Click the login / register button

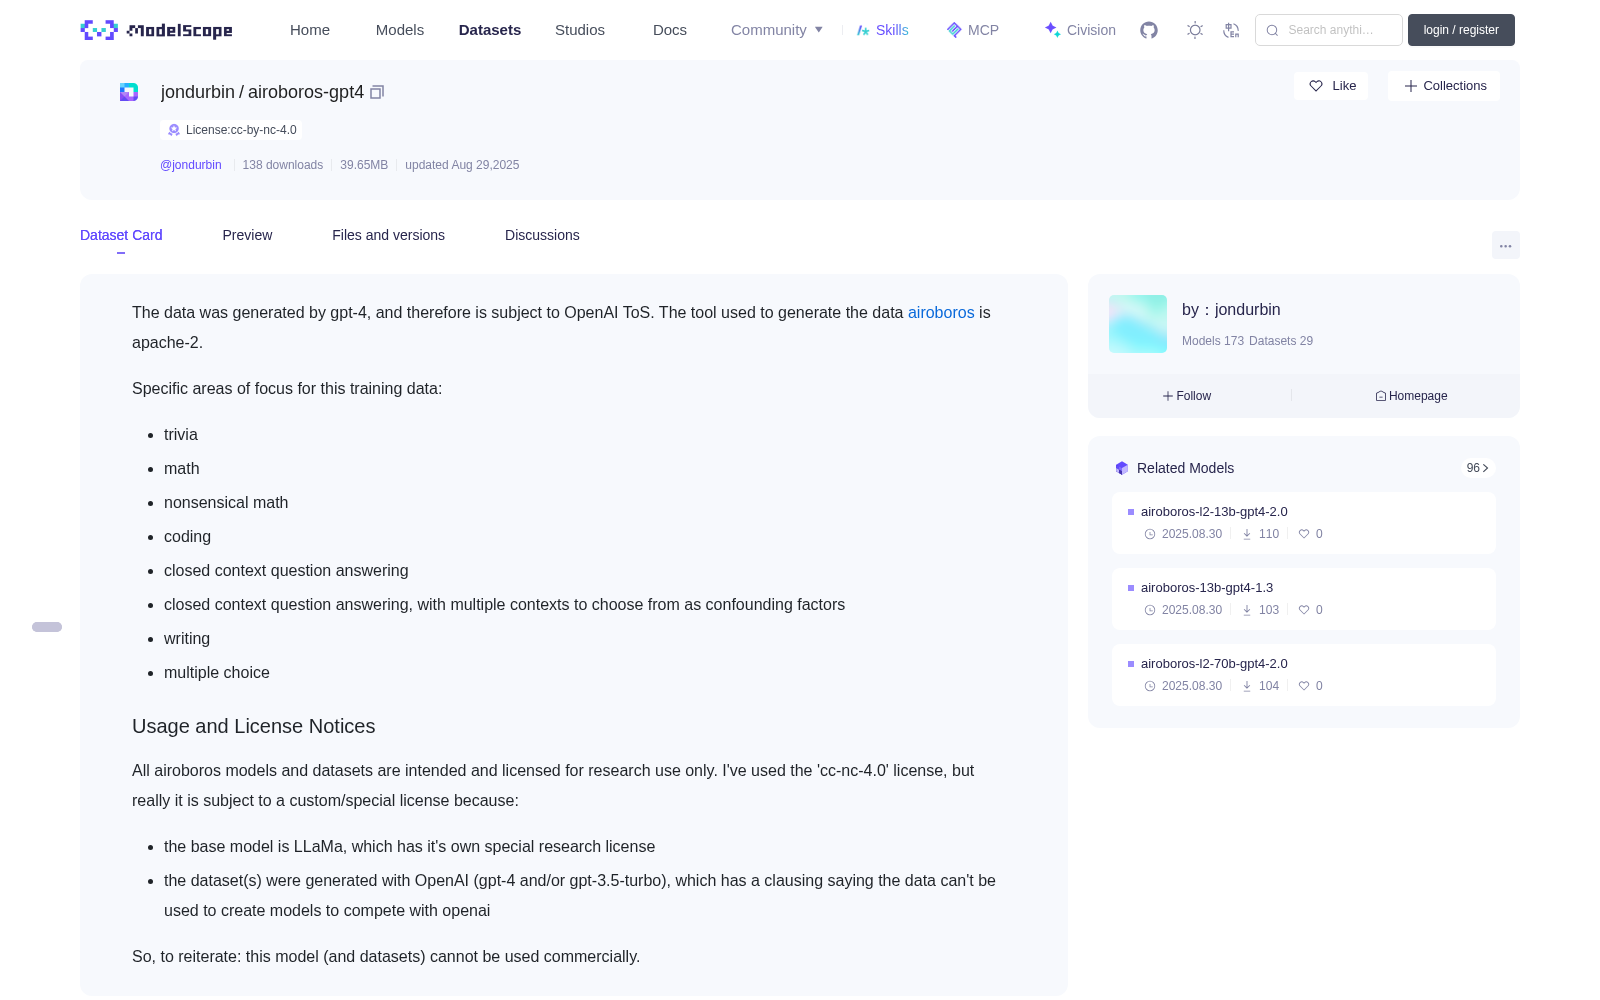point(1461,30)
